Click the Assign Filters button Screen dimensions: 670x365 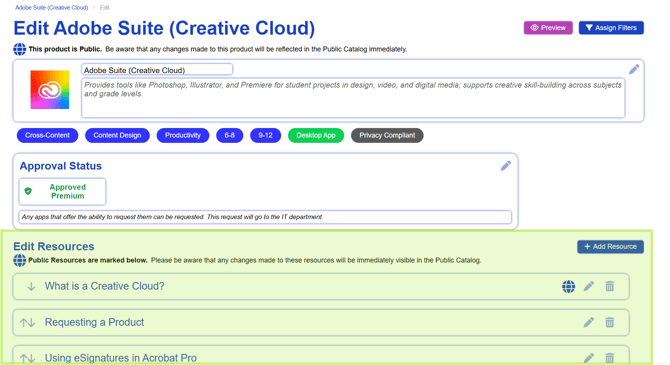click(x=611, y=28)
